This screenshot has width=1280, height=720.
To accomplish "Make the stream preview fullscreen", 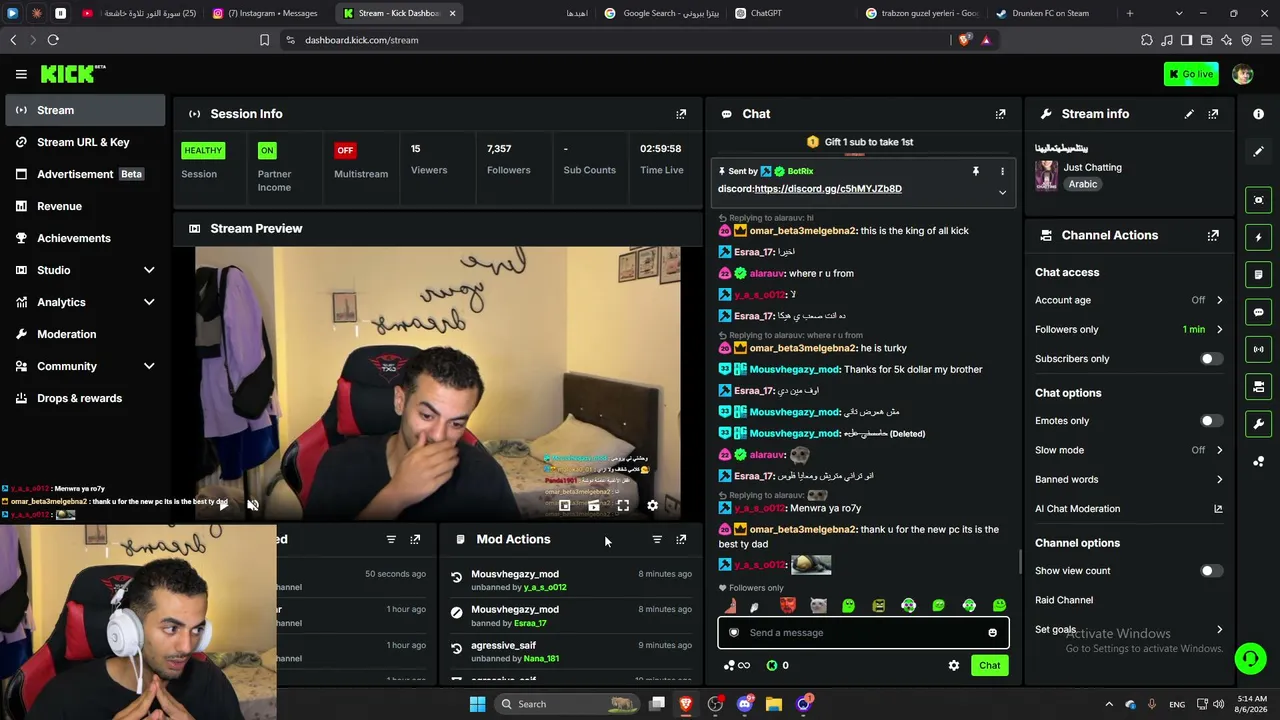I will (x=623, y=506).
